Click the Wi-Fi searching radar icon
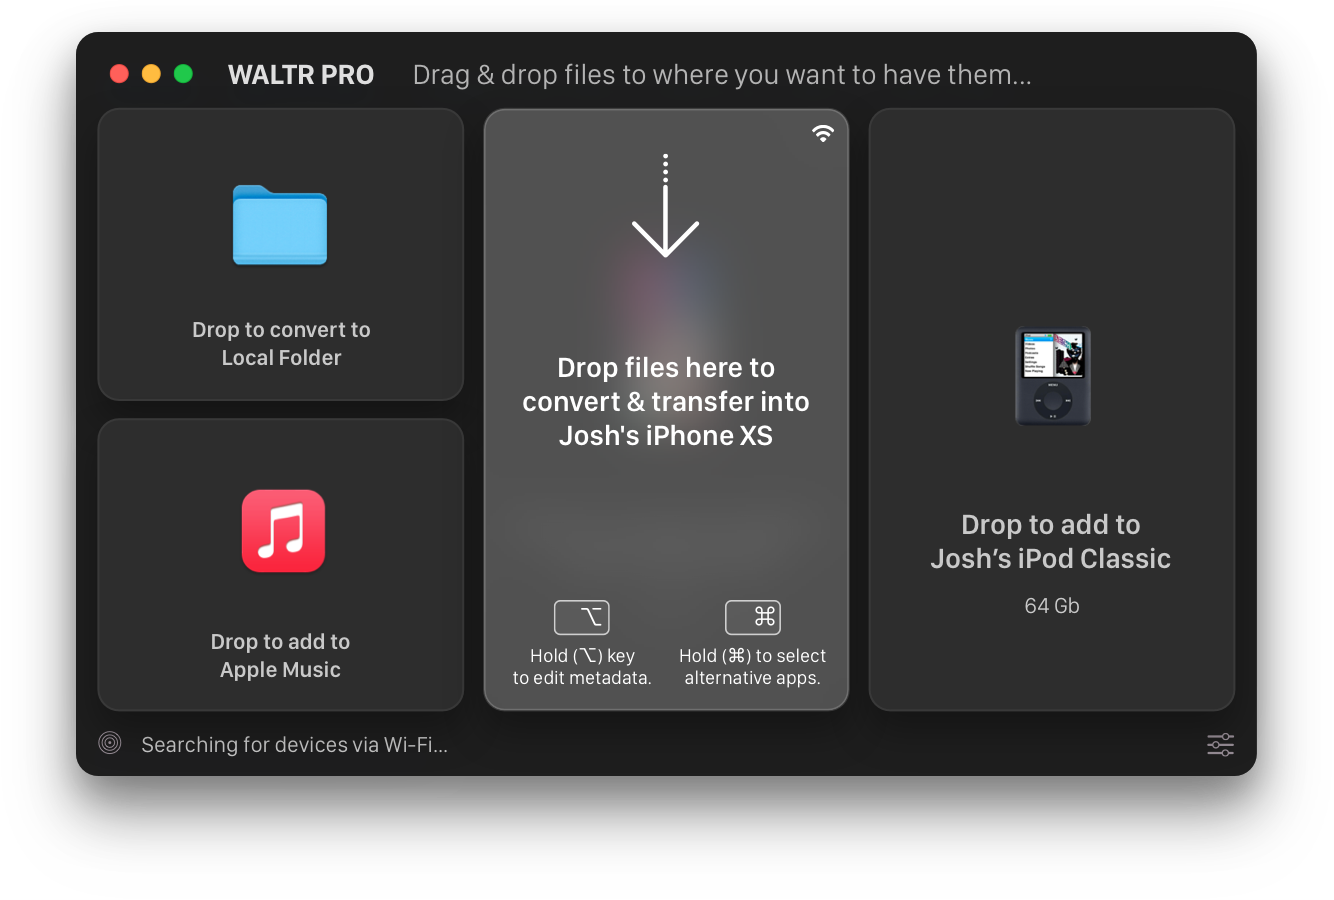Image resolution: width=1334 pixels, height=900 pixels. point(110,742)
